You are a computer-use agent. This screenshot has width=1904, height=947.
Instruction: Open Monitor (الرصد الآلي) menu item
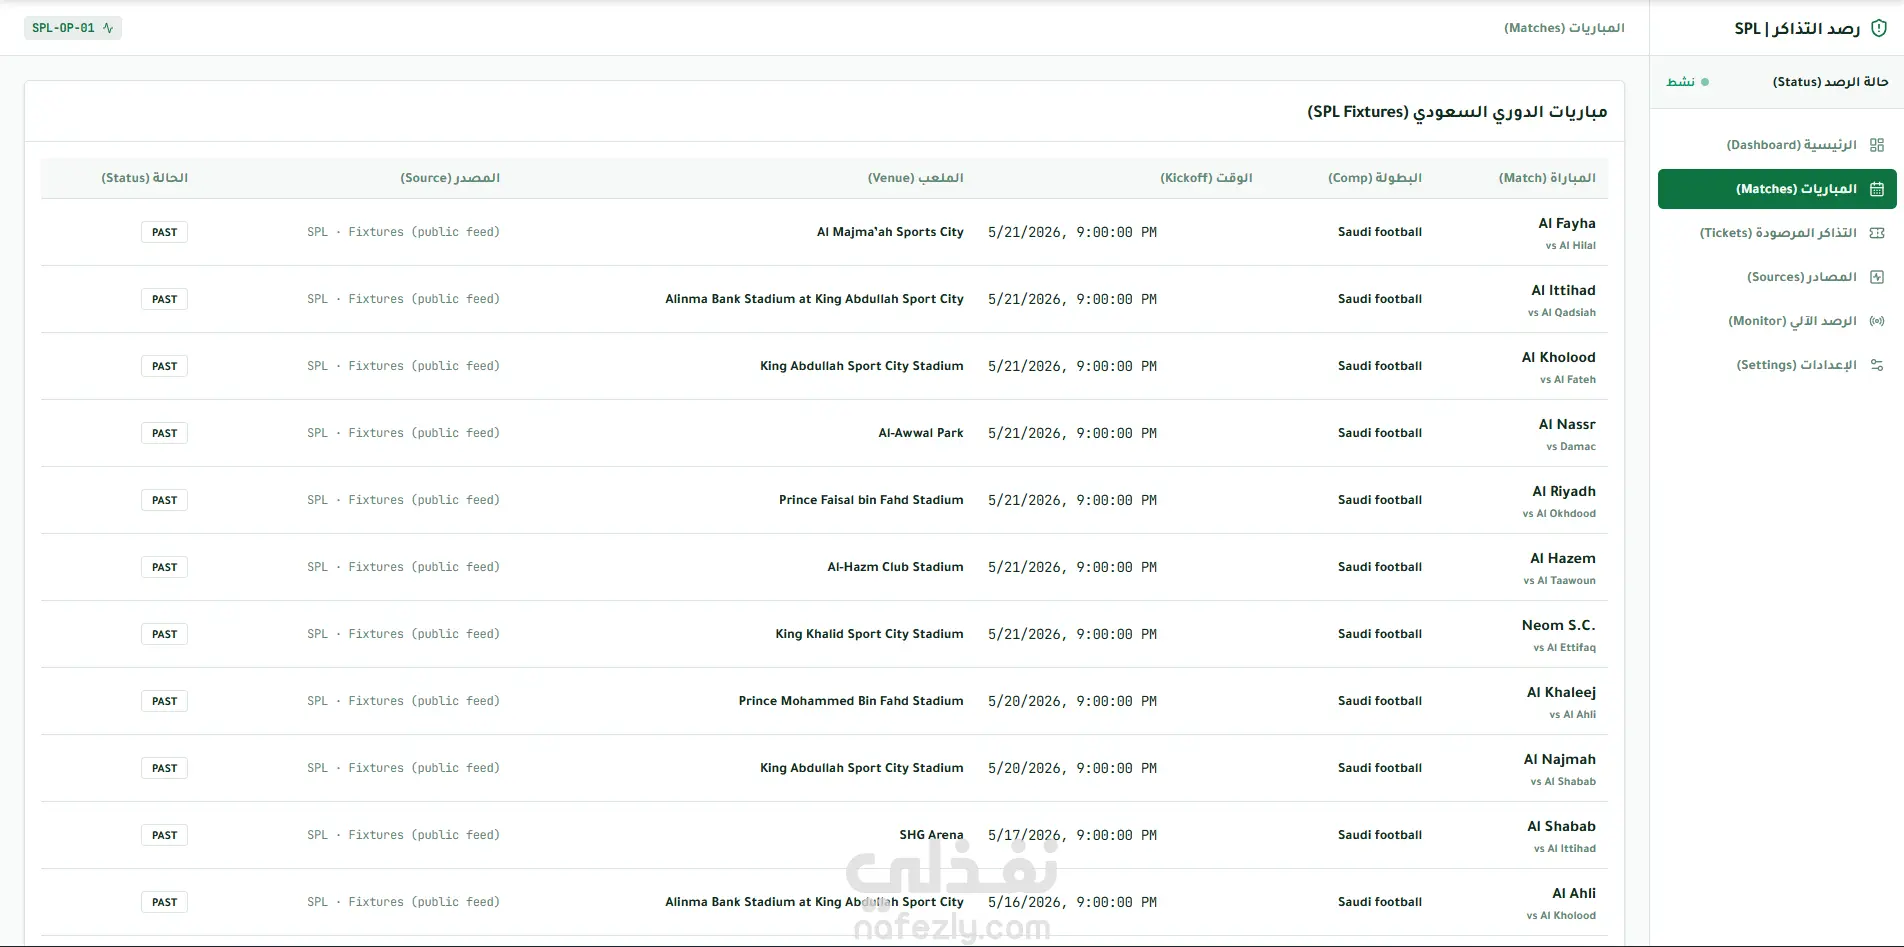tap(1777, 321)
